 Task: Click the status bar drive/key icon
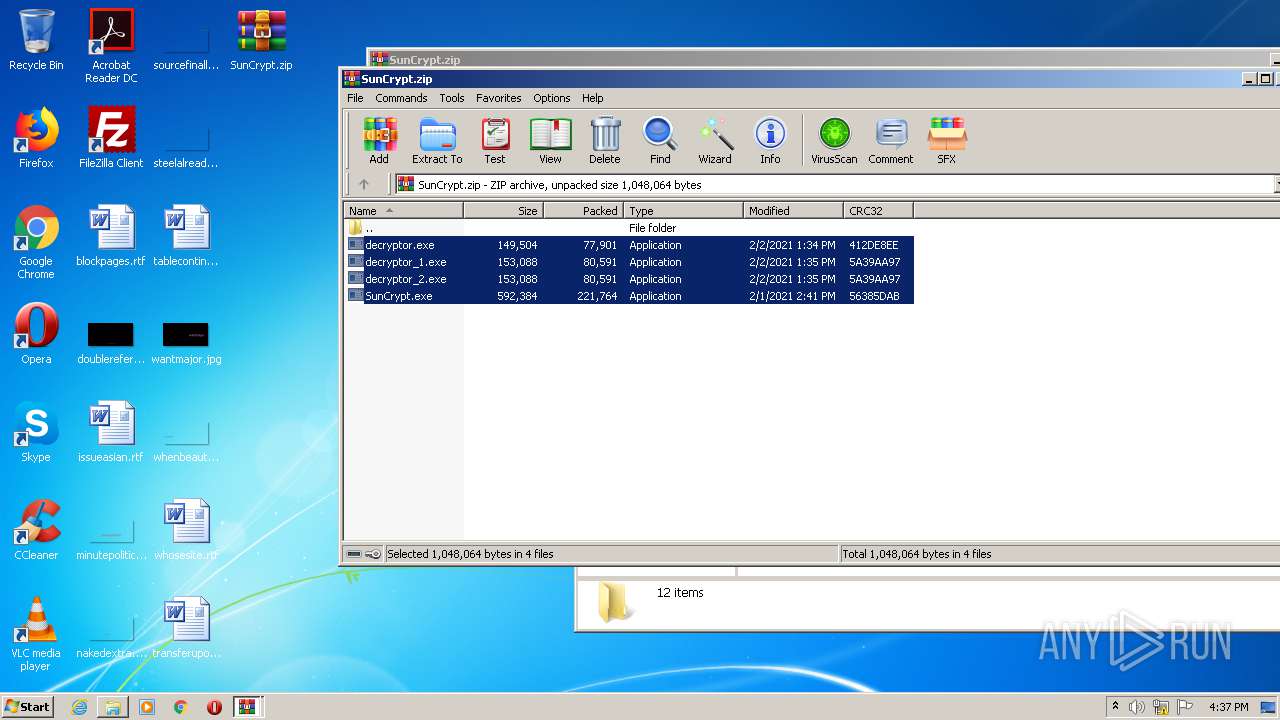(x=363, y=554)
